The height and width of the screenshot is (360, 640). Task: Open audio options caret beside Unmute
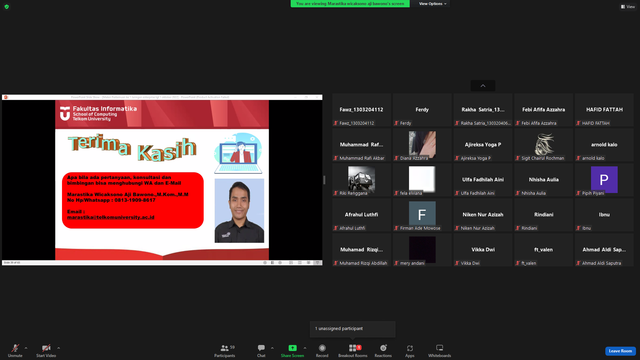[x=26, y=348]
